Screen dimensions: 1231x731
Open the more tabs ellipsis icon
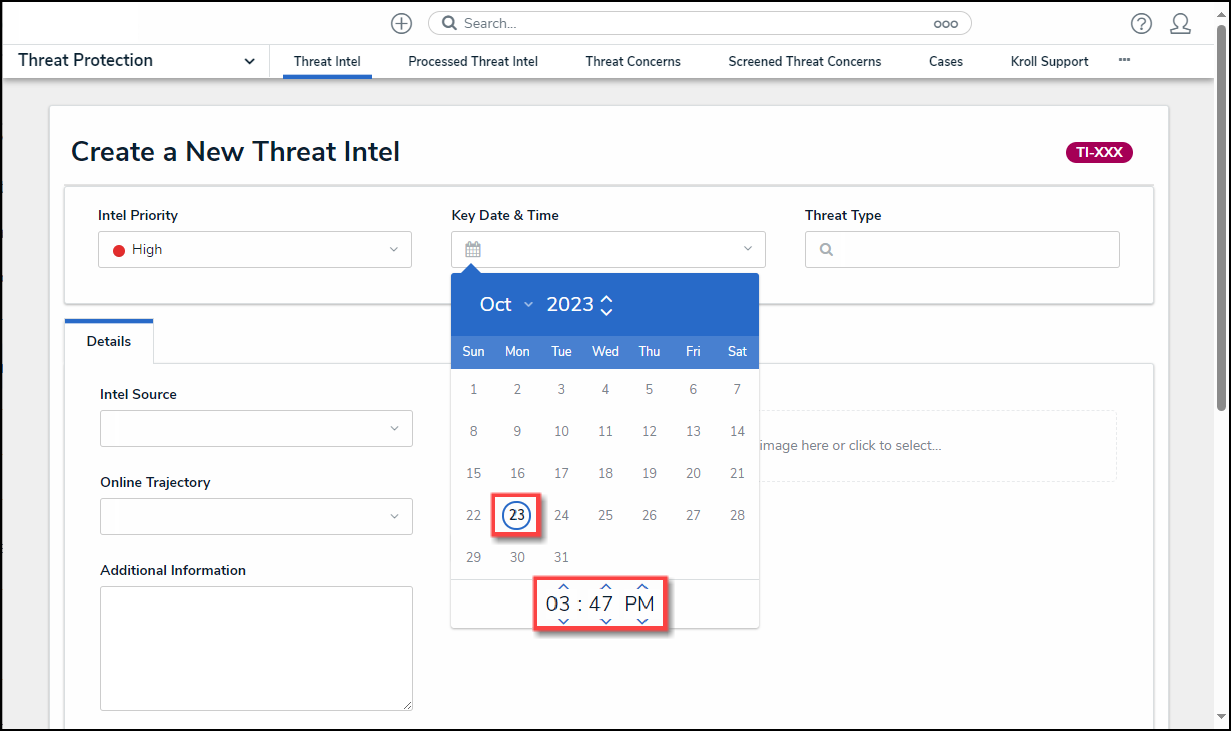click(1124, 60)
